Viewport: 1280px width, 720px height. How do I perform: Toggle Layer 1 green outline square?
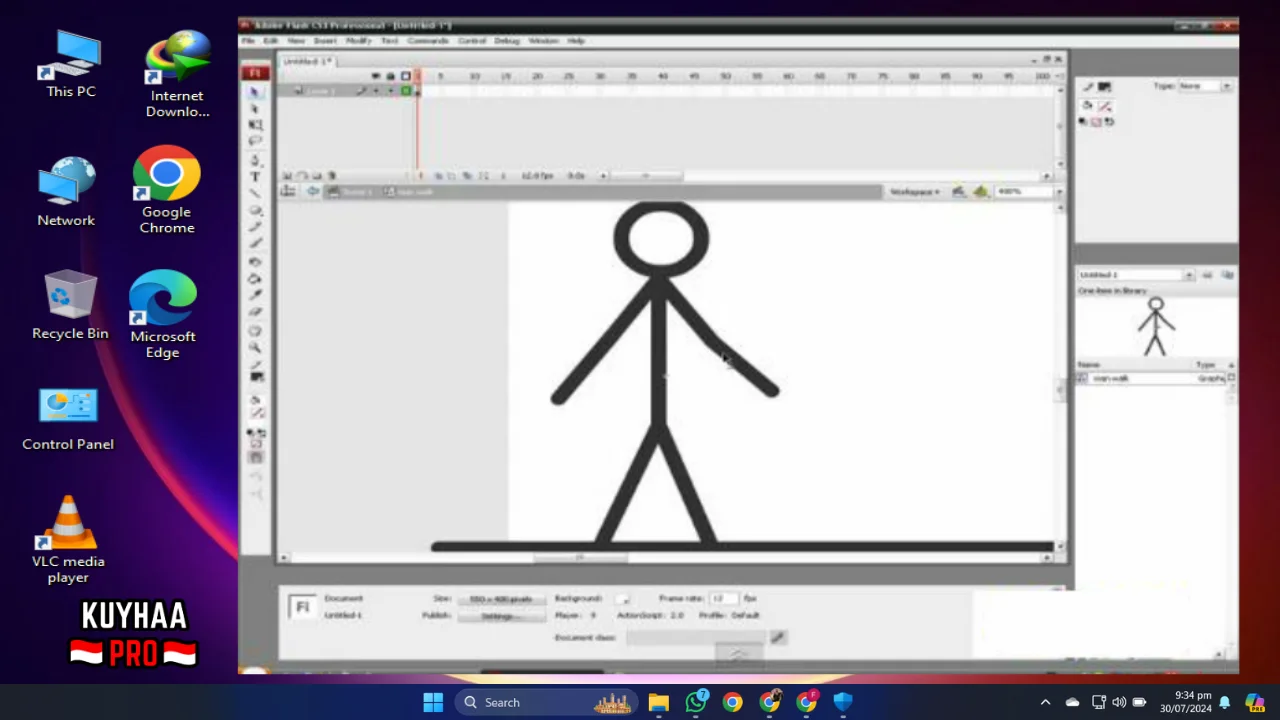click(405, 91)
